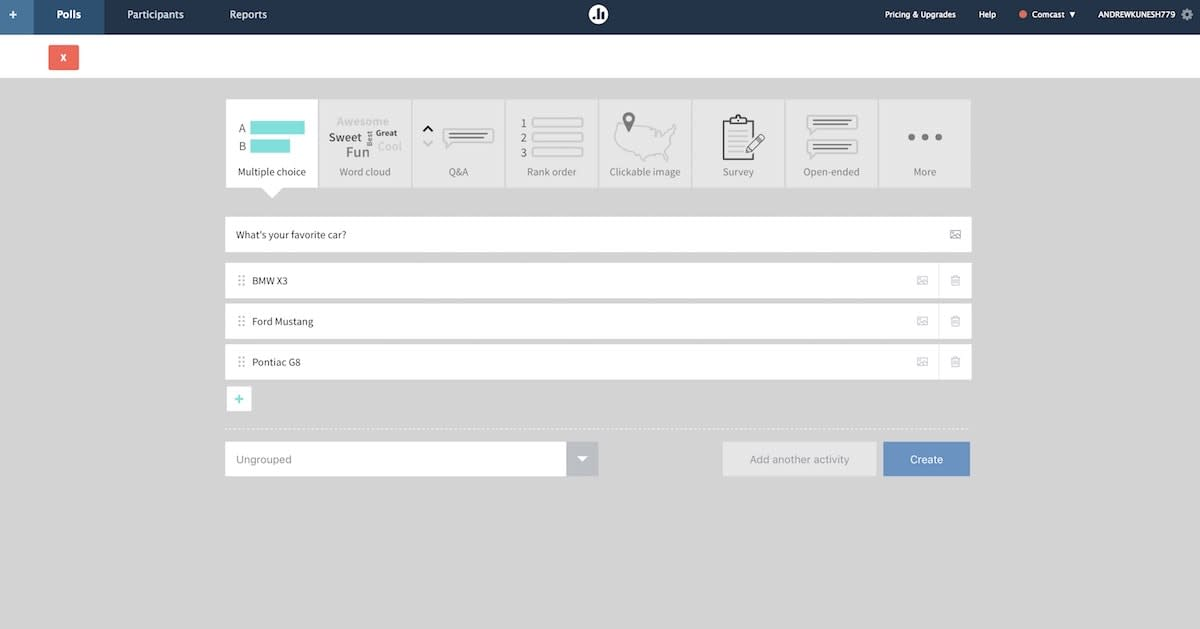Open the Comcast account dropdown

(x=1047, y=15)
